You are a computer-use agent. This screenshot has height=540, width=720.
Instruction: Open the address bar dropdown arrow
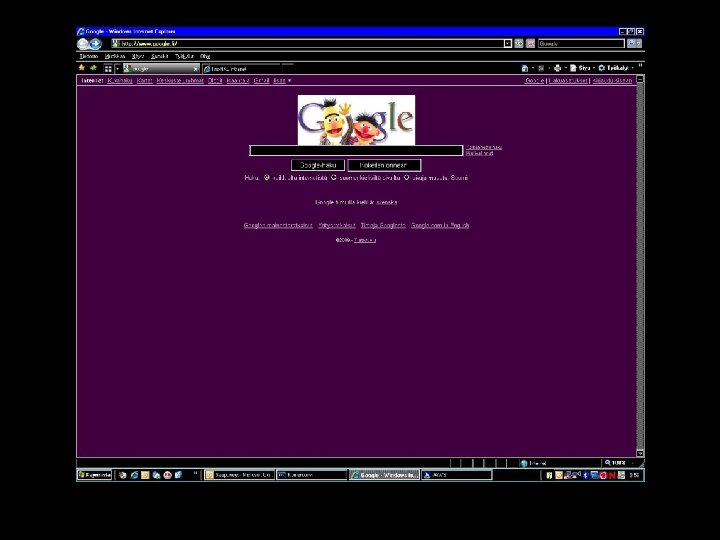point(507,44)
